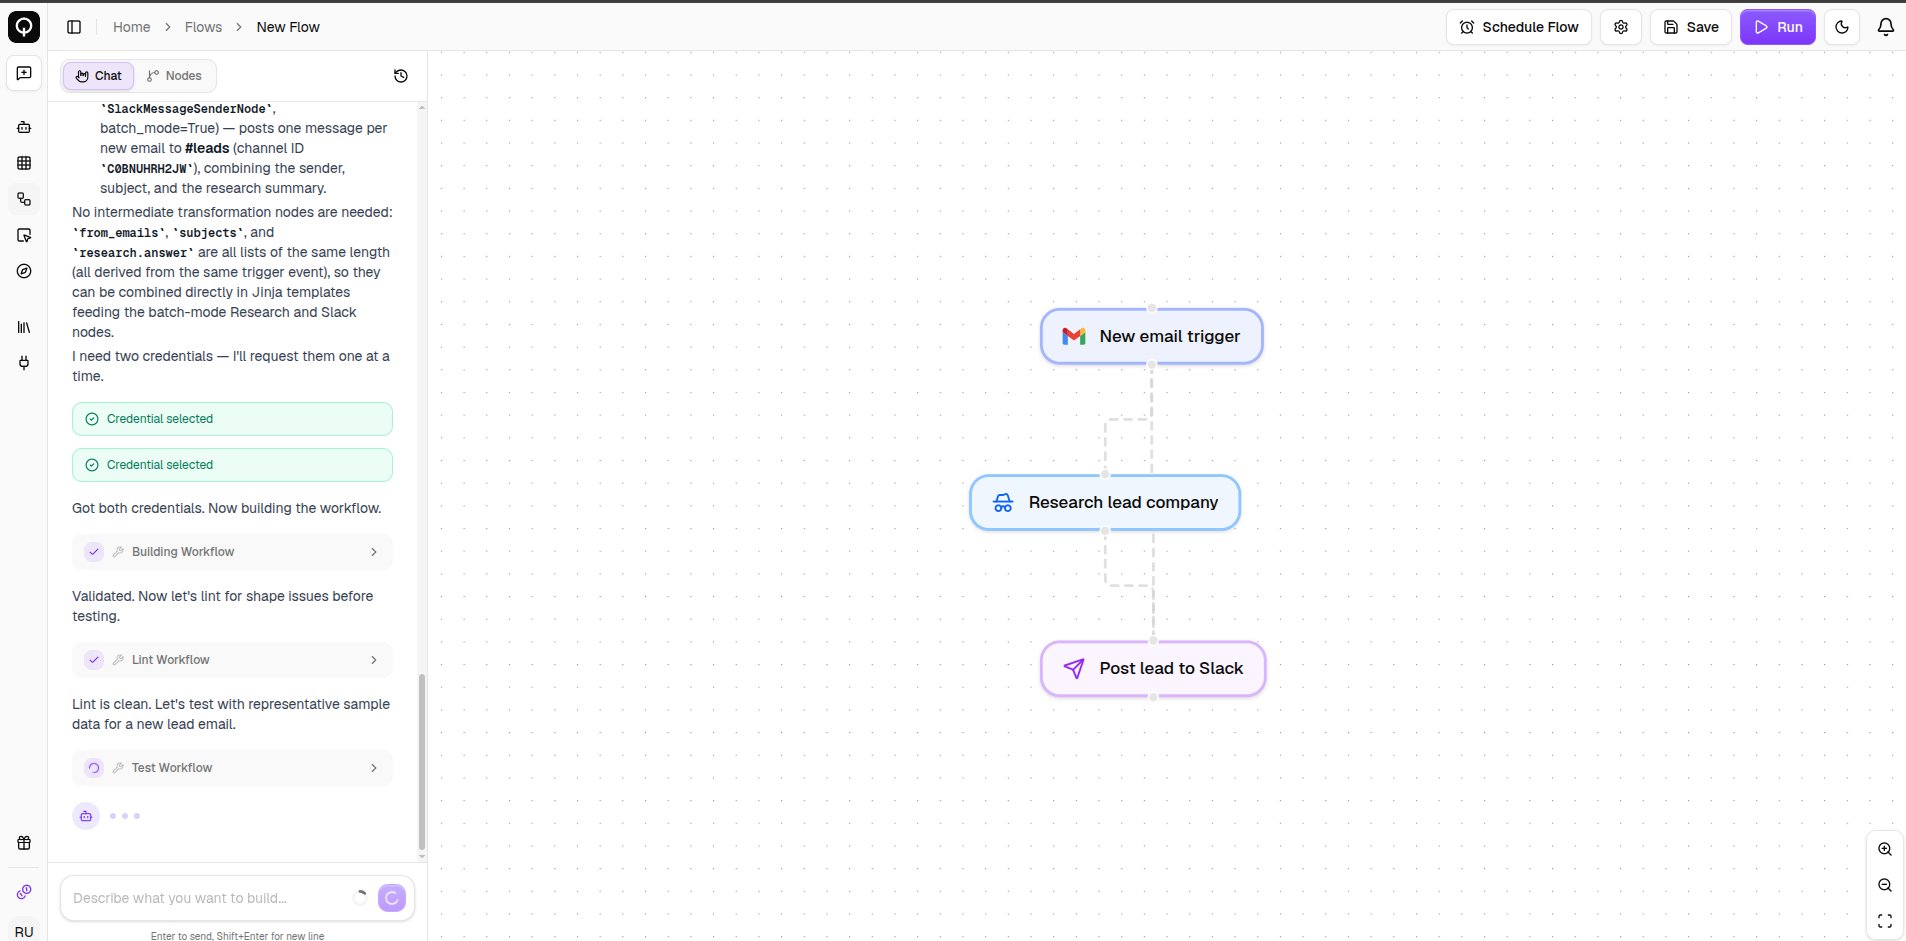Click the research agent icon on node
Viewport: 1906px width, 941px height.
[x=1003, y=502]
